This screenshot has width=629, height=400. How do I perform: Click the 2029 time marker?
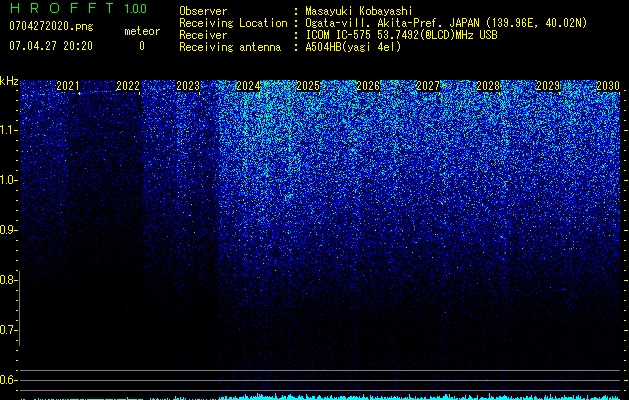(x=548, y=86)
